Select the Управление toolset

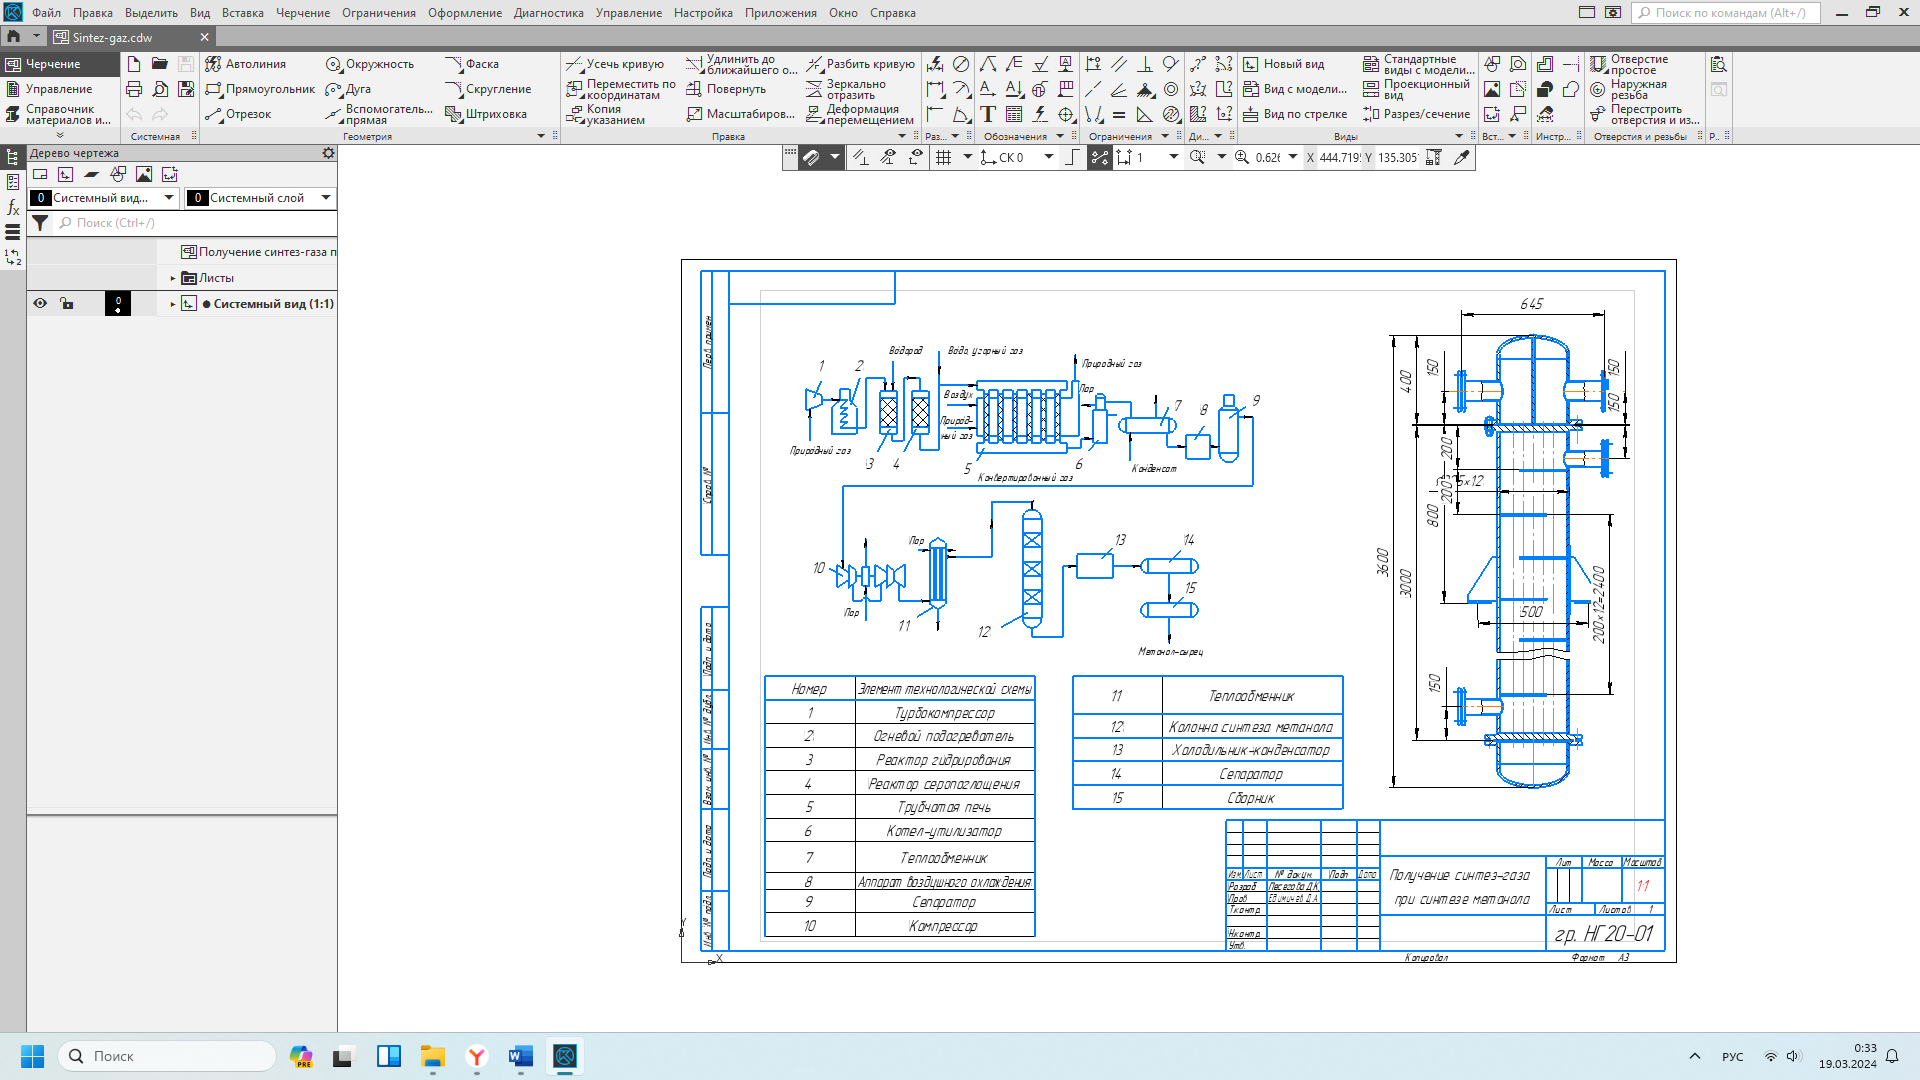point(59,89)
